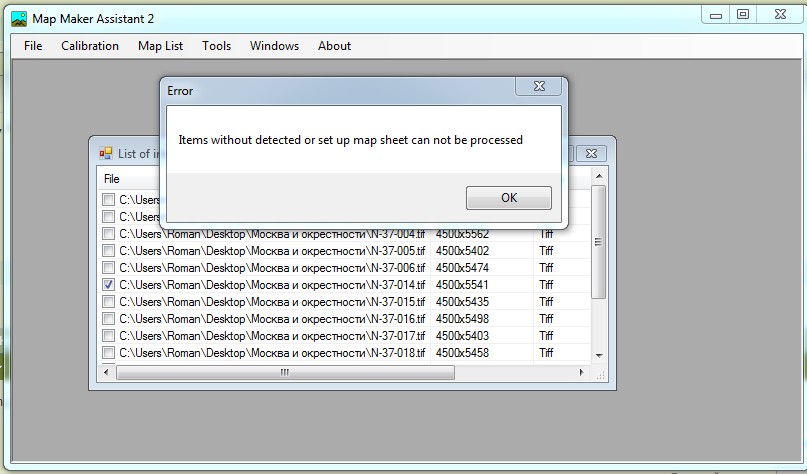This screenshot has height=474, width=807.
Task: Close the List of images window
Action: pyautogui.click(x=592, y=153)
